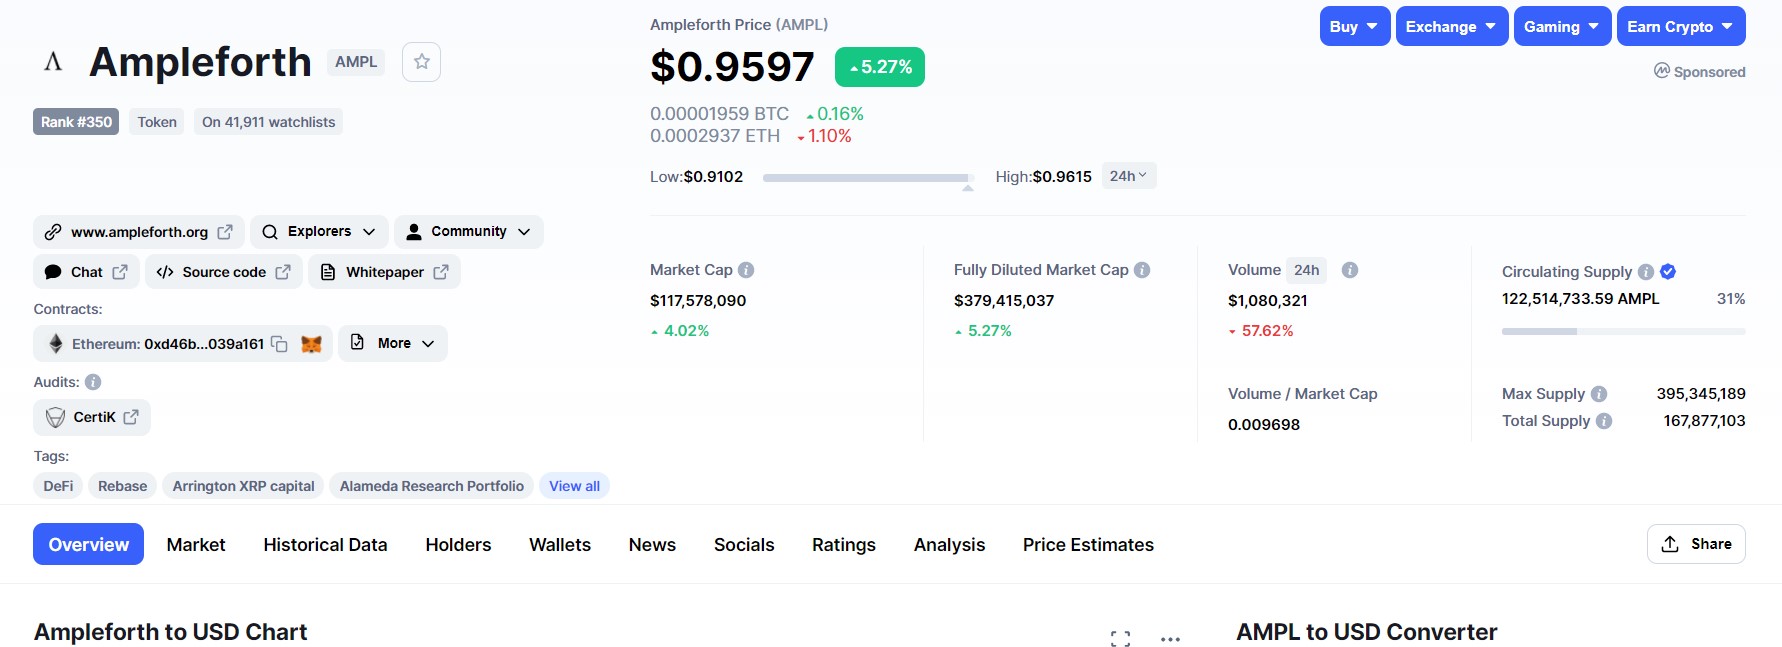Click the Ampleforth logo icon
Image resolution: width=1782 pixels, height=647 pixels.
[54, 62]
